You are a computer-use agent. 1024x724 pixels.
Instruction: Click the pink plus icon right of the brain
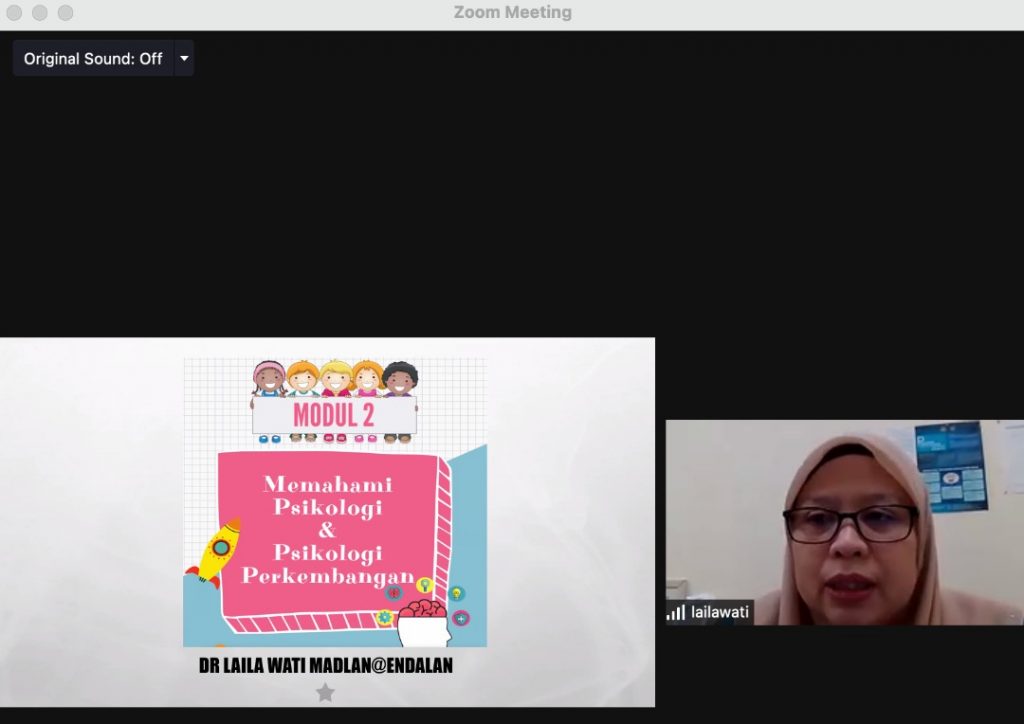tap(460, 618)
